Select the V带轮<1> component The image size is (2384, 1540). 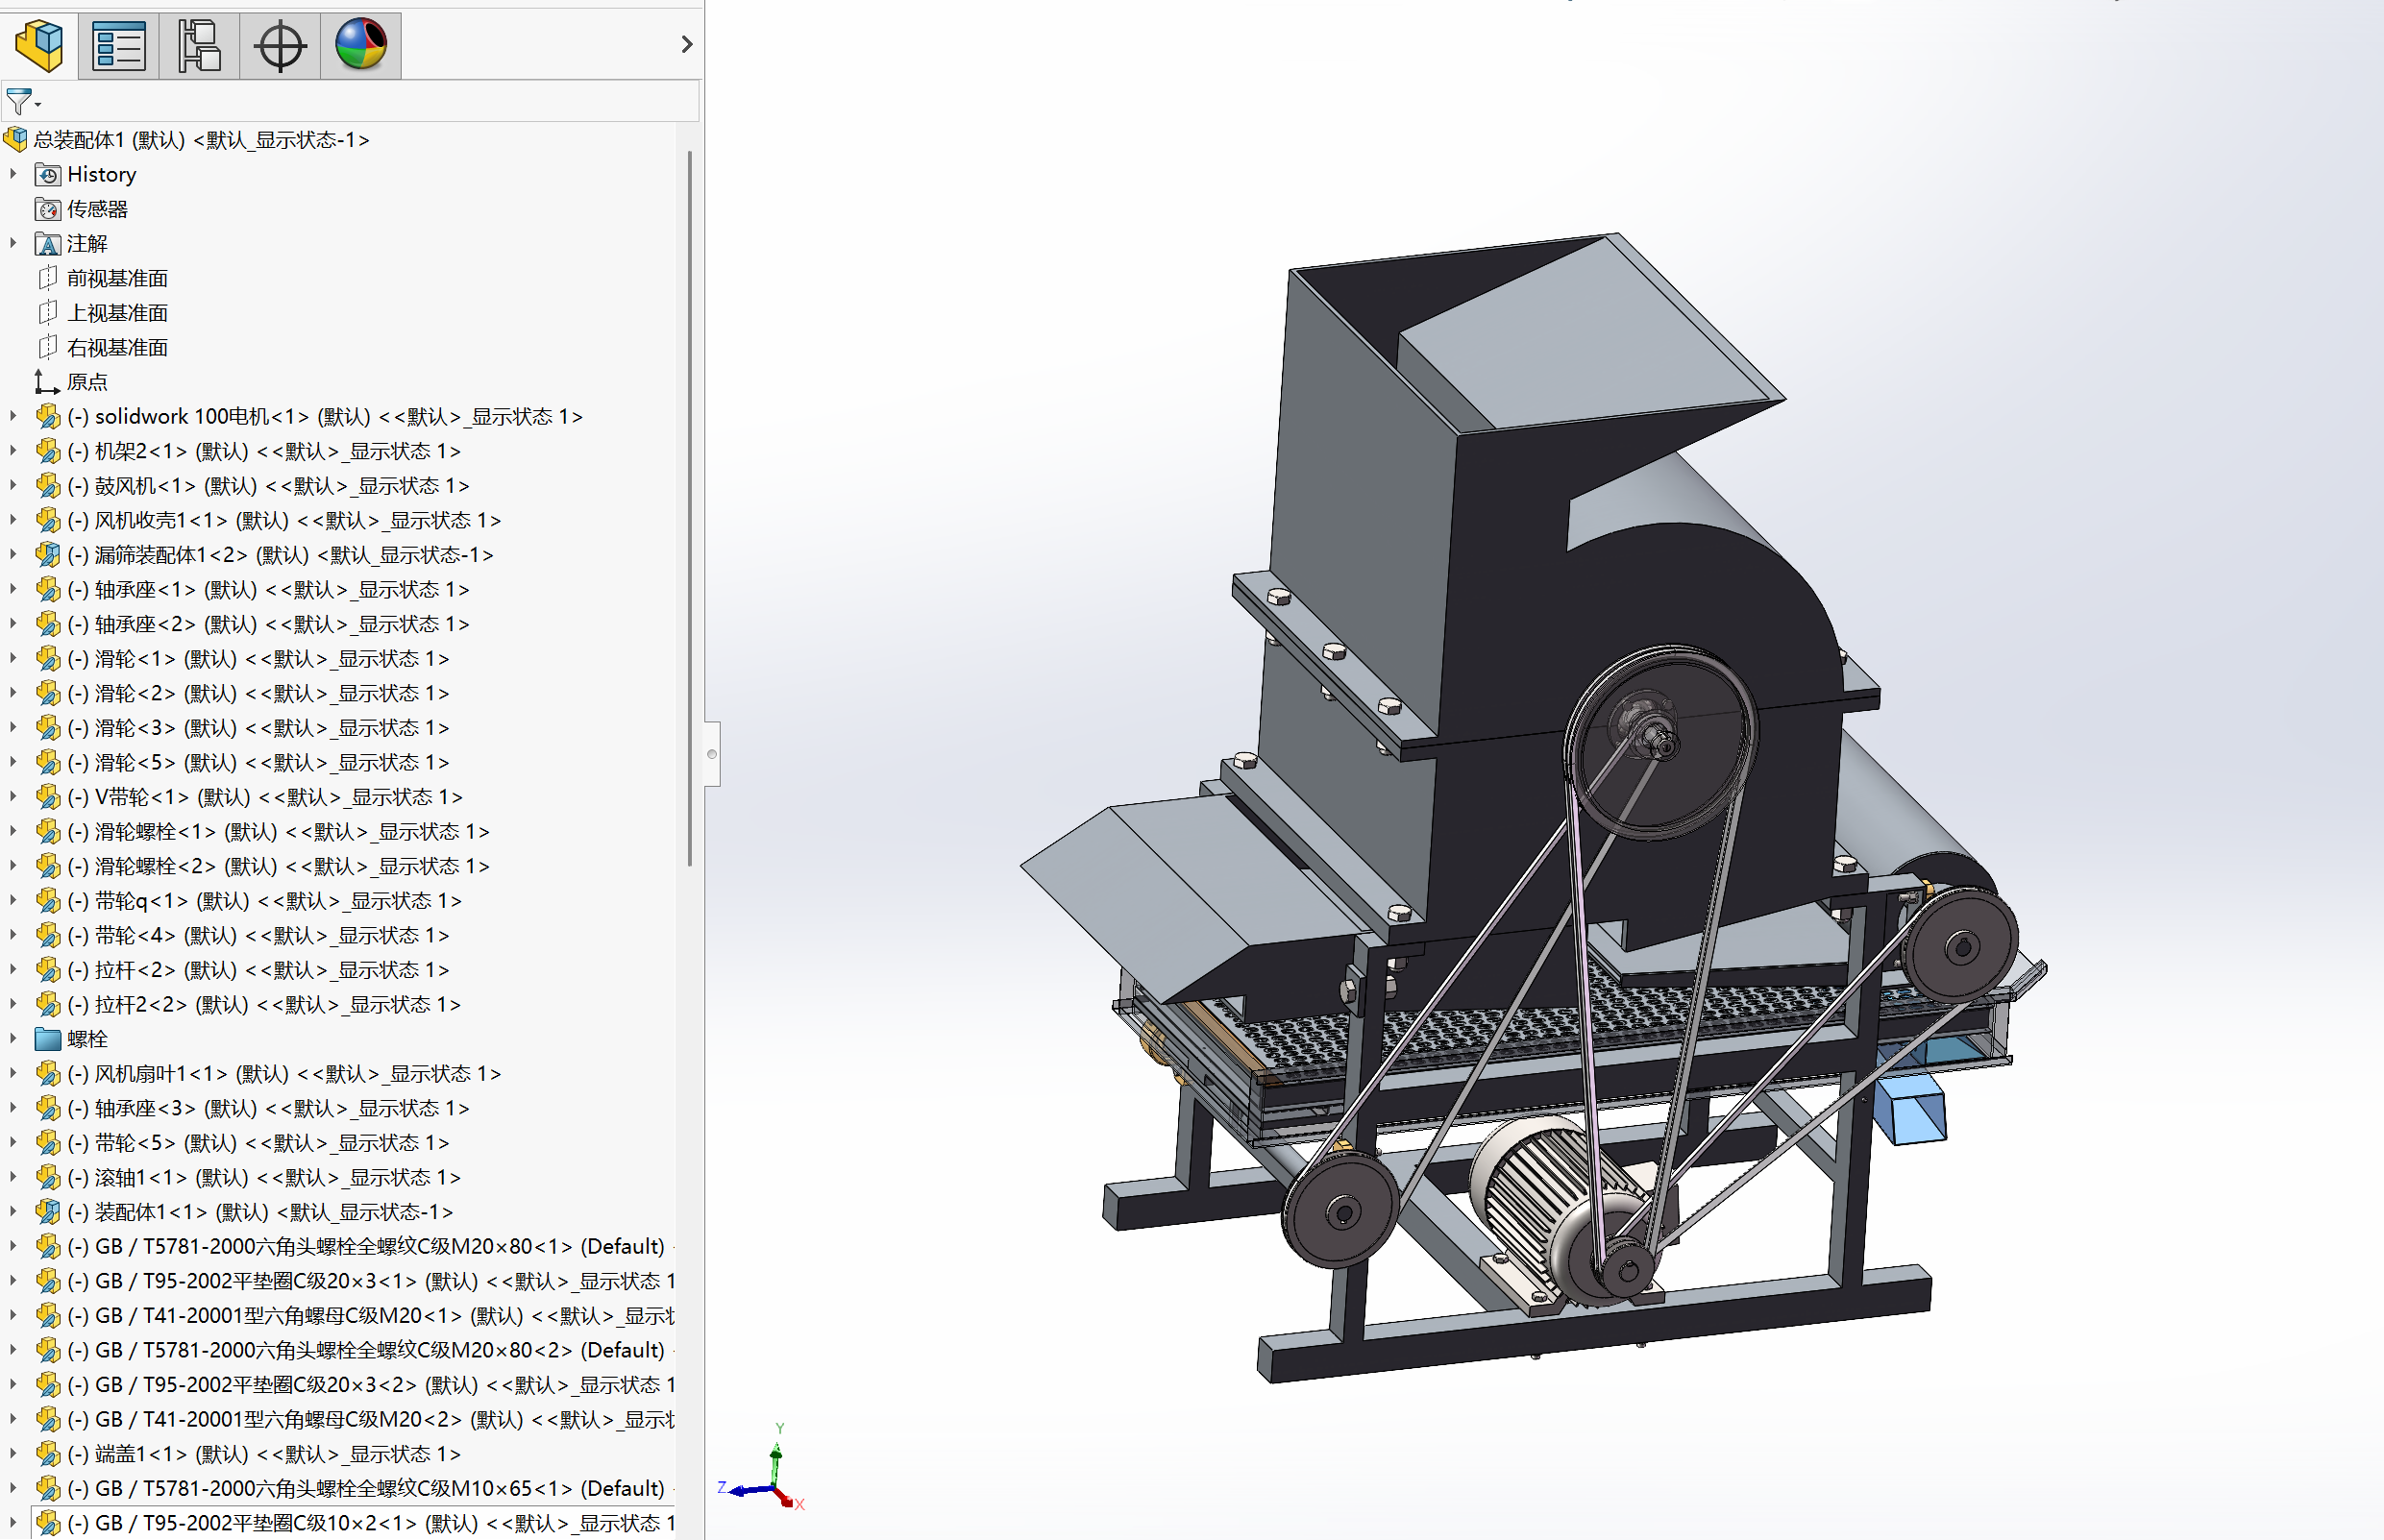click(141, 797)
